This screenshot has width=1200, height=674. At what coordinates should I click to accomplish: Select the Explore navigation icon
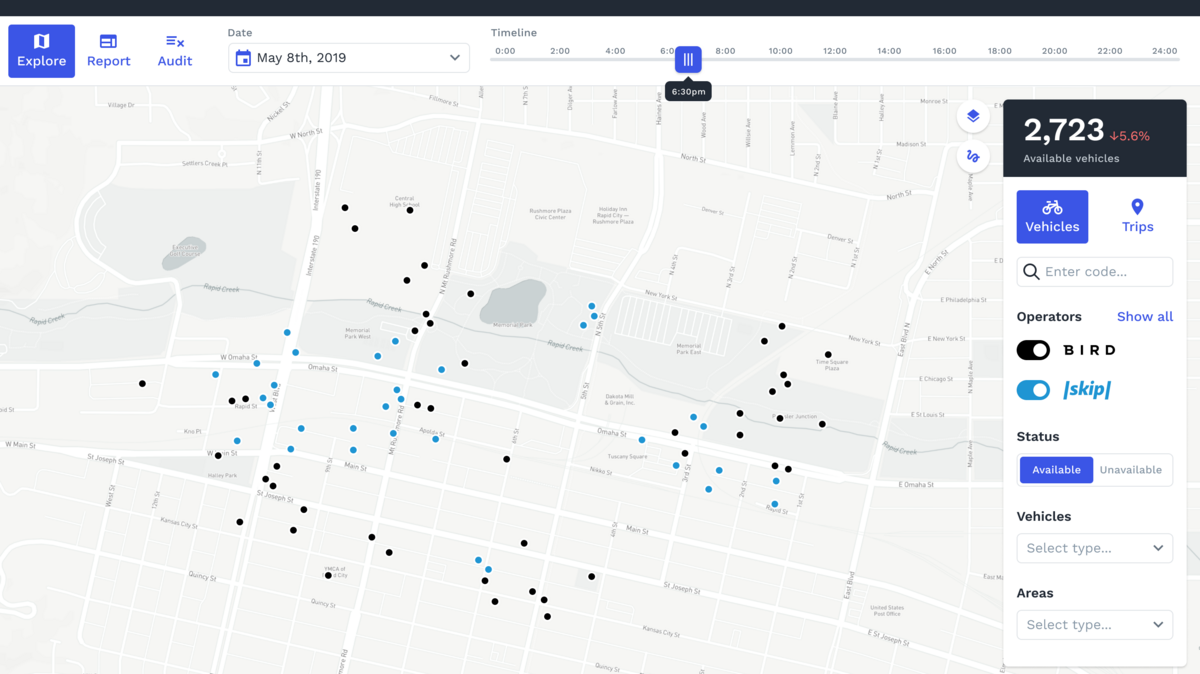click(41, 41)
